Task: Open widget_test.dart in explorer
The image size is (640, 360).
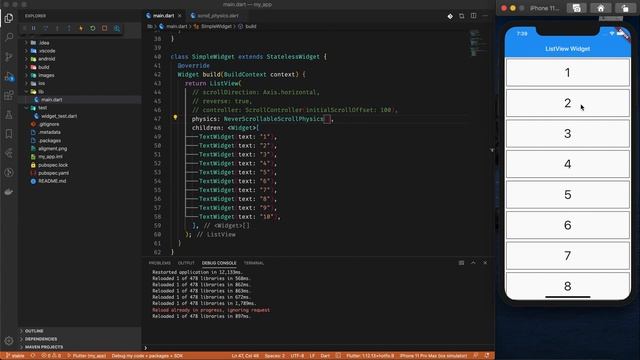Action: (x=59, y=116)
